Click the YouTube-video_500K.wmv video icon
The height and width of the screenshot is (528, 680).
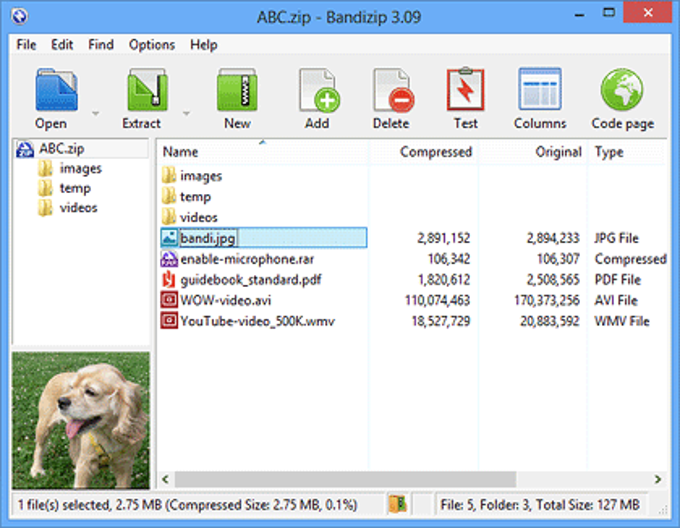pyautogui.click(x=169, y=321)
